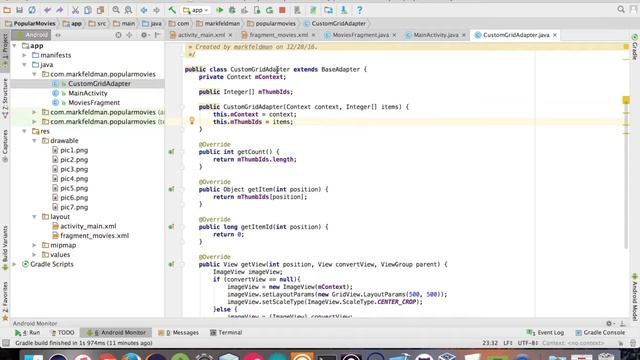The width and height of the screenshot is (640, 360).
Task: Copy selection with the toolbar copy icon
Action: coord(88,10)
